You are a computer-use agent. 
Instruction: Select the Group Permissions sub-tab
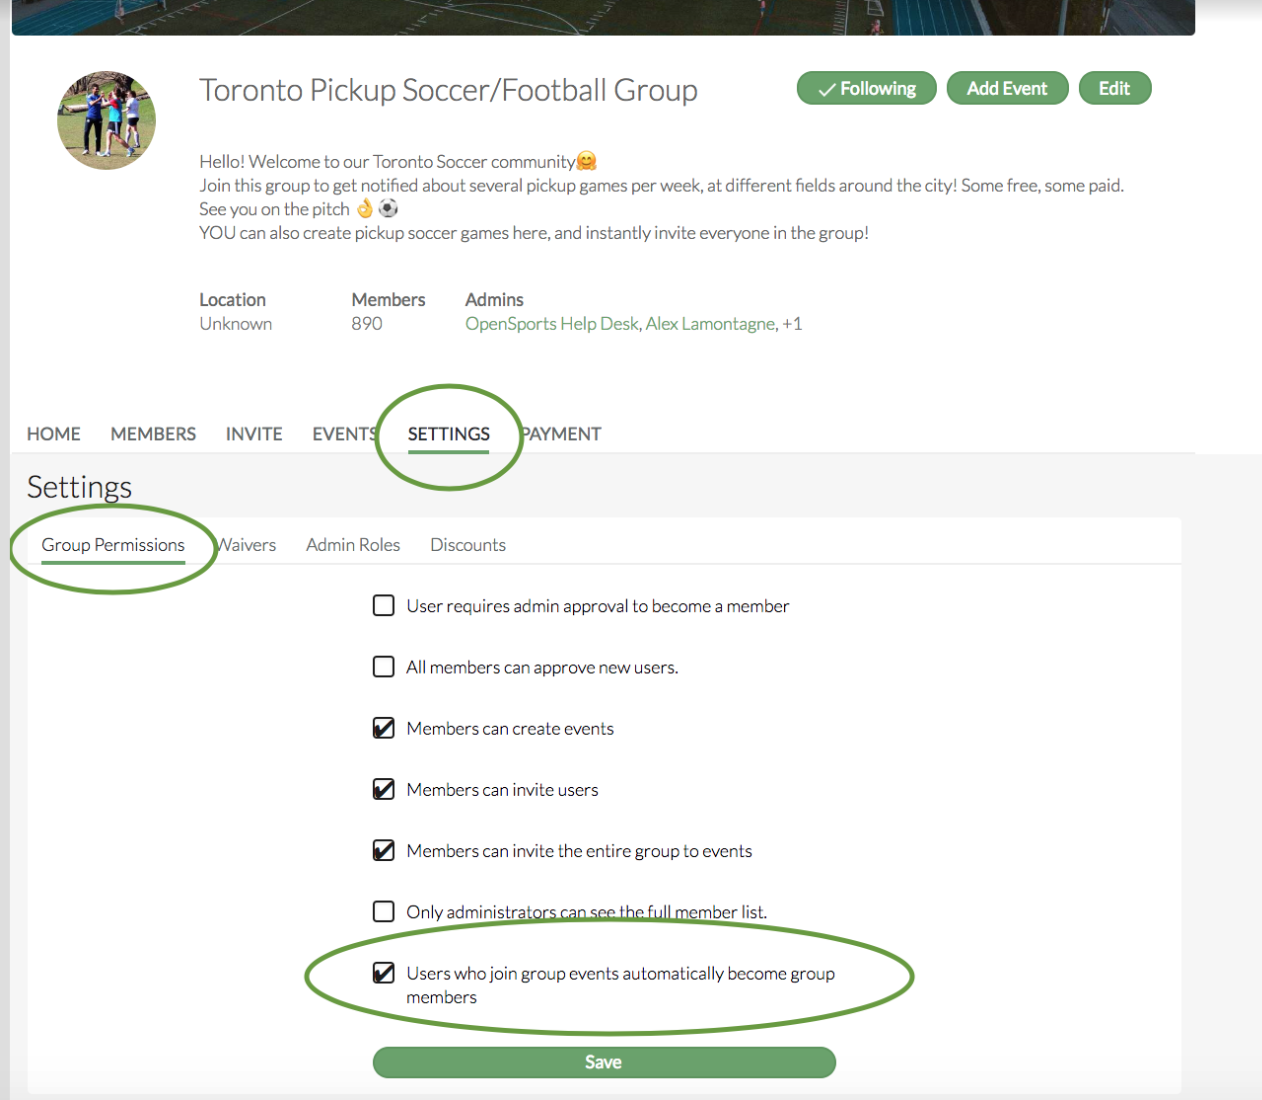point(113,545)
